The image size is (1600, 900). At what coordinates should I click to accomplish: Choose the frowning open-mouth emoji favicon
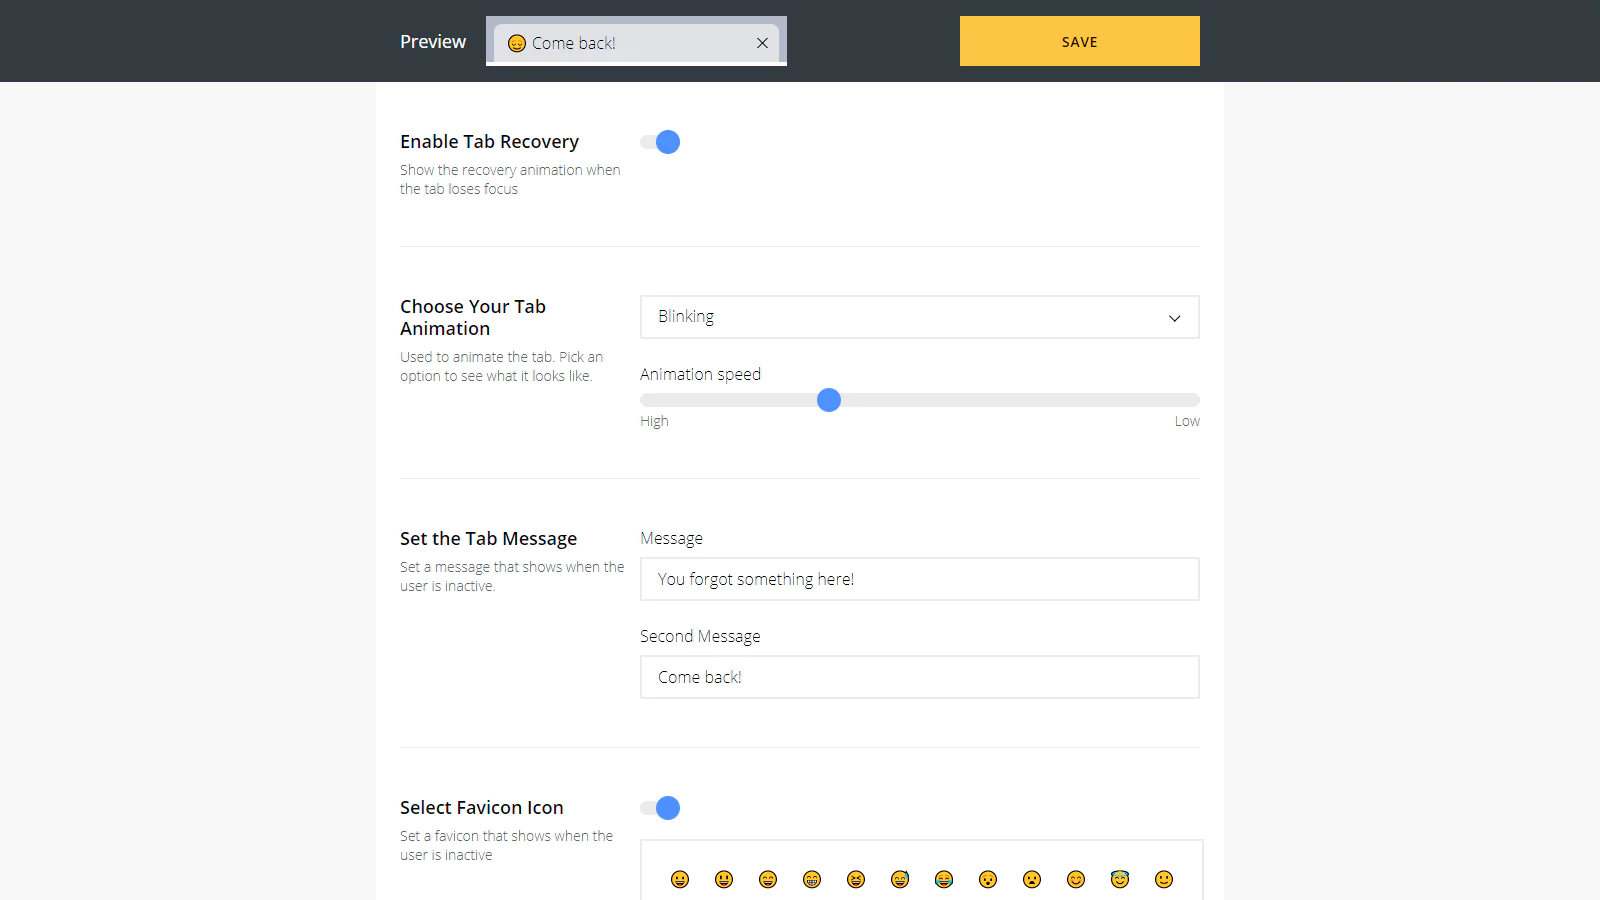coord(1032,879)
